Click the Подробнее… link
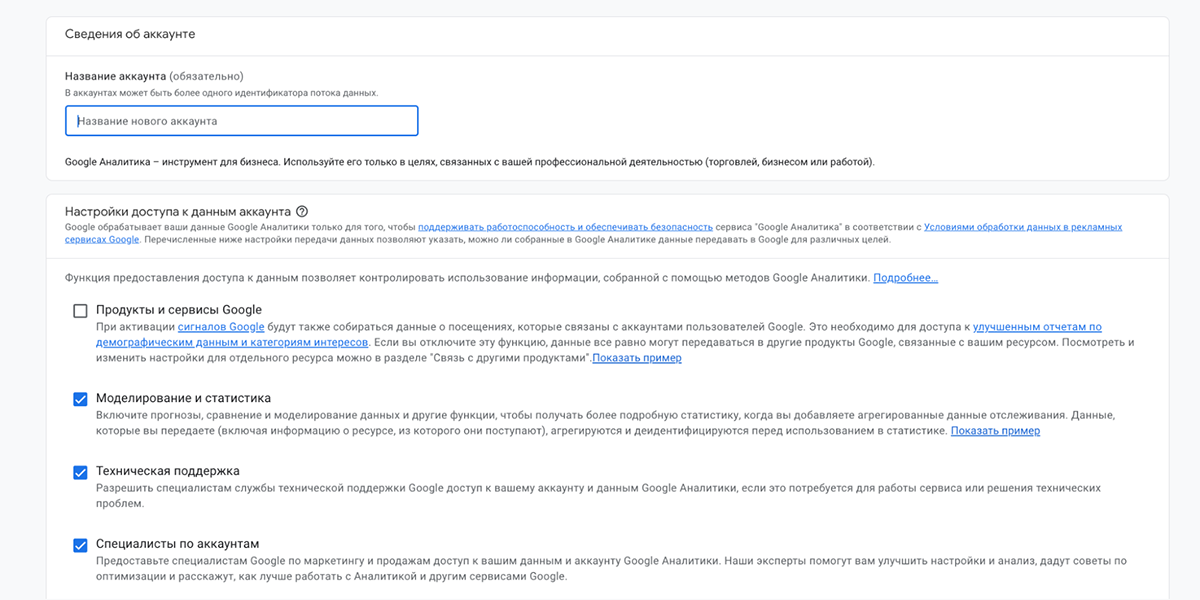Viewport: 1200px width, 600px height. point(905,278)
